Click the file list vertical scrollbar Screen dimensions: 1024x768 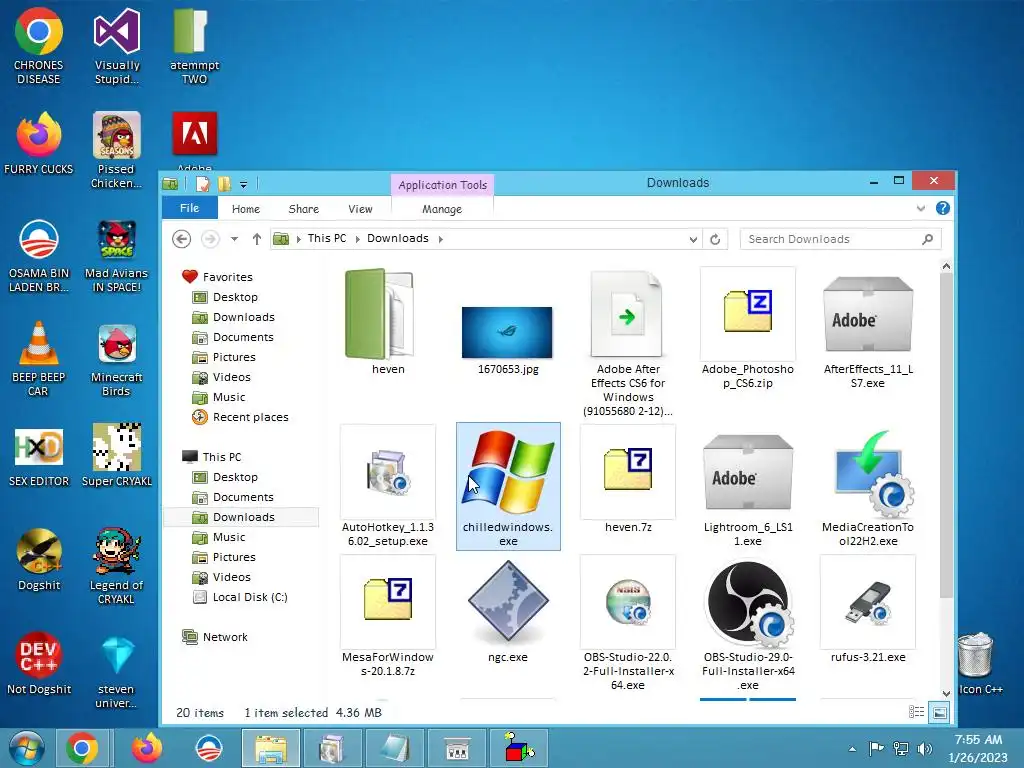(x=946, y=436)
